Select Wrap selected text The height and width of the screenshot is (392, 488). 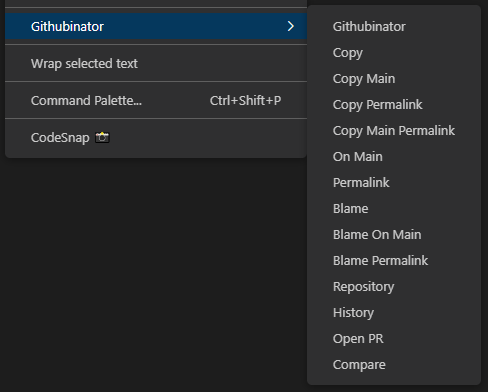click(156, 63)
